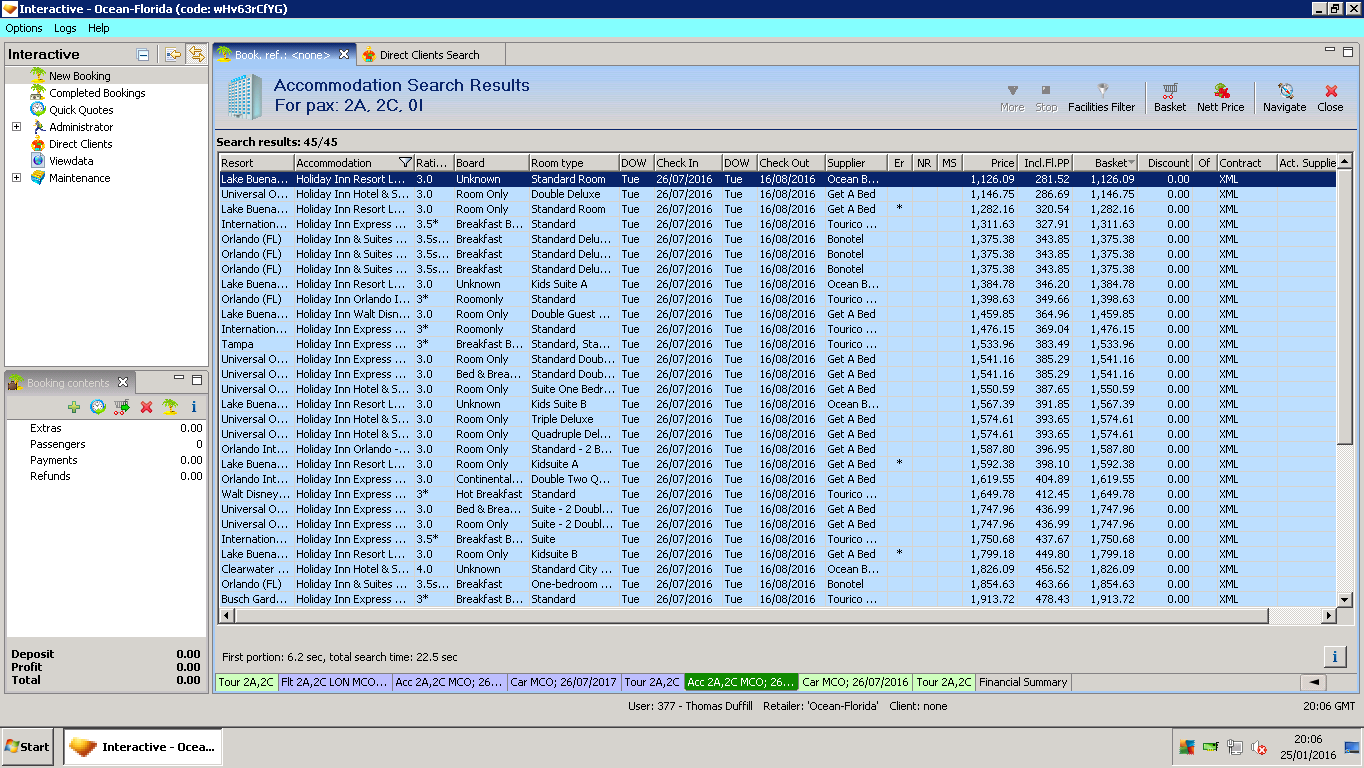
Task: Open Viewdata from the sidebar
Action: (71, 161)
